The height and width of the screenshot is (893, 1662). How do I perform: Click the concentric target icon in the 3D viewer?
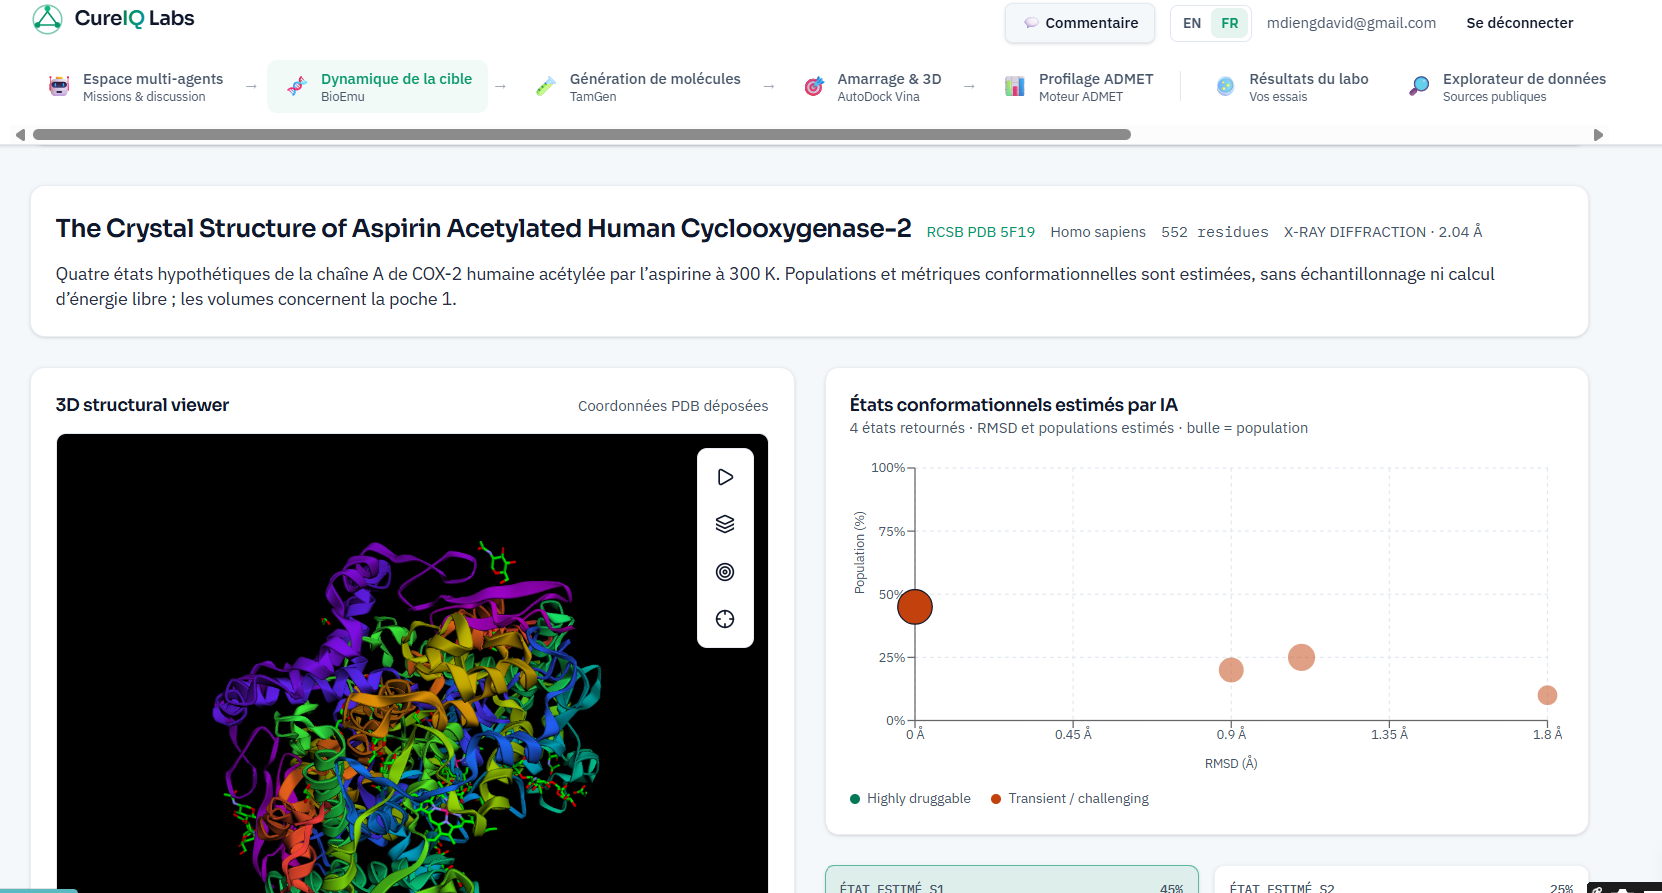(725, 572)
